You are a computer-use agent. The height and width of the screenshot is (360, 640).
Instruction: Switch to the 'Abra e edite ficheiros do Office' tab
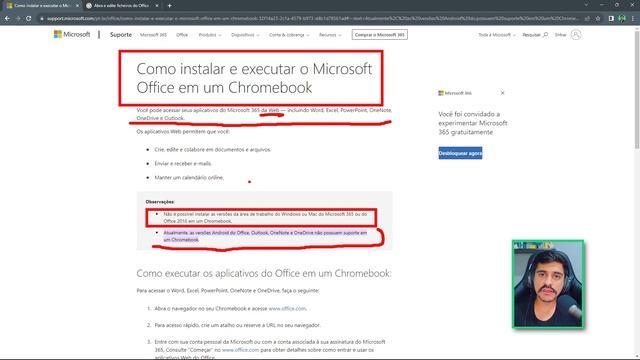coord(122,6)
